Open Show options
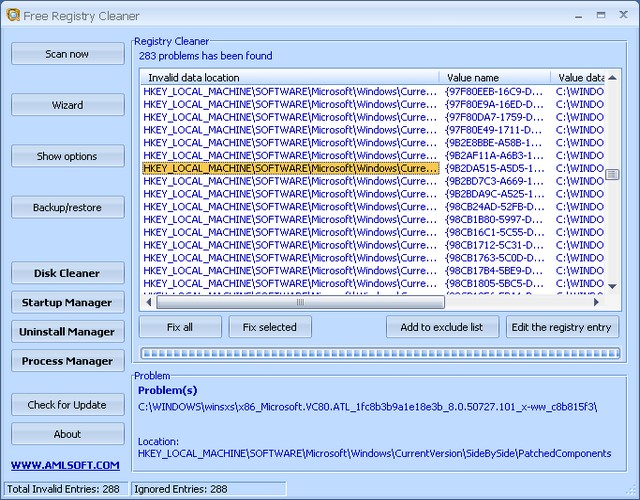Viewport: 640px width, 500px height. coord(68,156)
